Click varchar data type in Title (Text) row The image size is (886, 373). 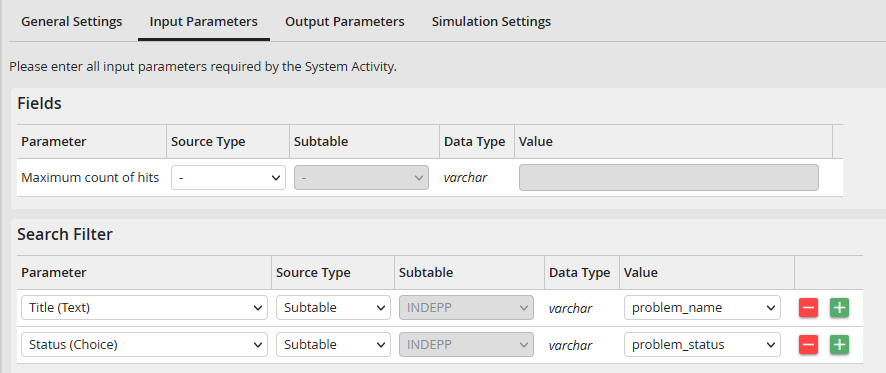(x=571, y=308)
